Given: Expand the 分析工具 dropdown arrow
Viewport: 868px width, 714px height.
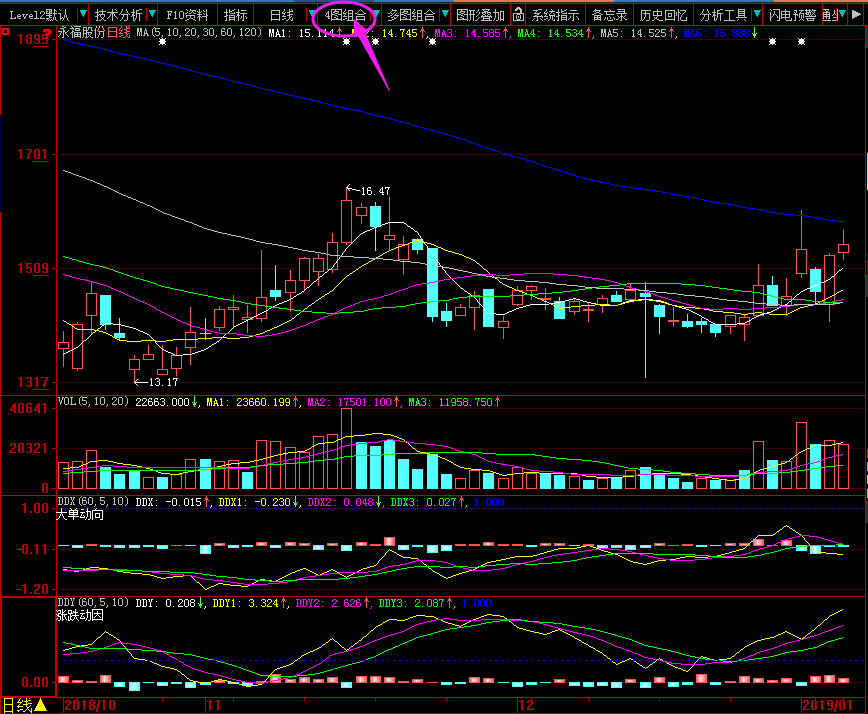Looking at the screenshot, I should (x=757, y=15).
